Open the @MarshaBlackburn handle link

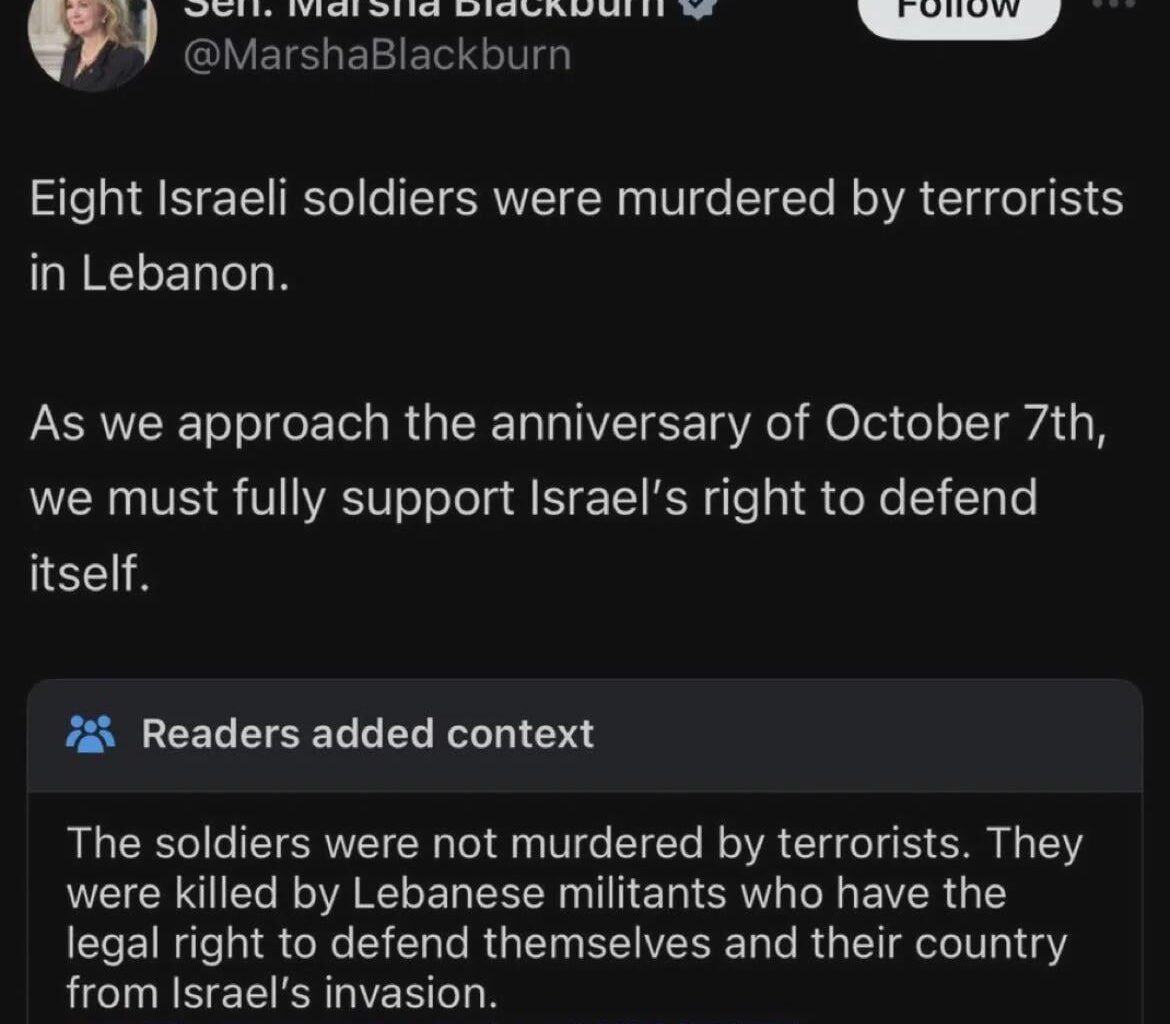(x=377, y=56)
